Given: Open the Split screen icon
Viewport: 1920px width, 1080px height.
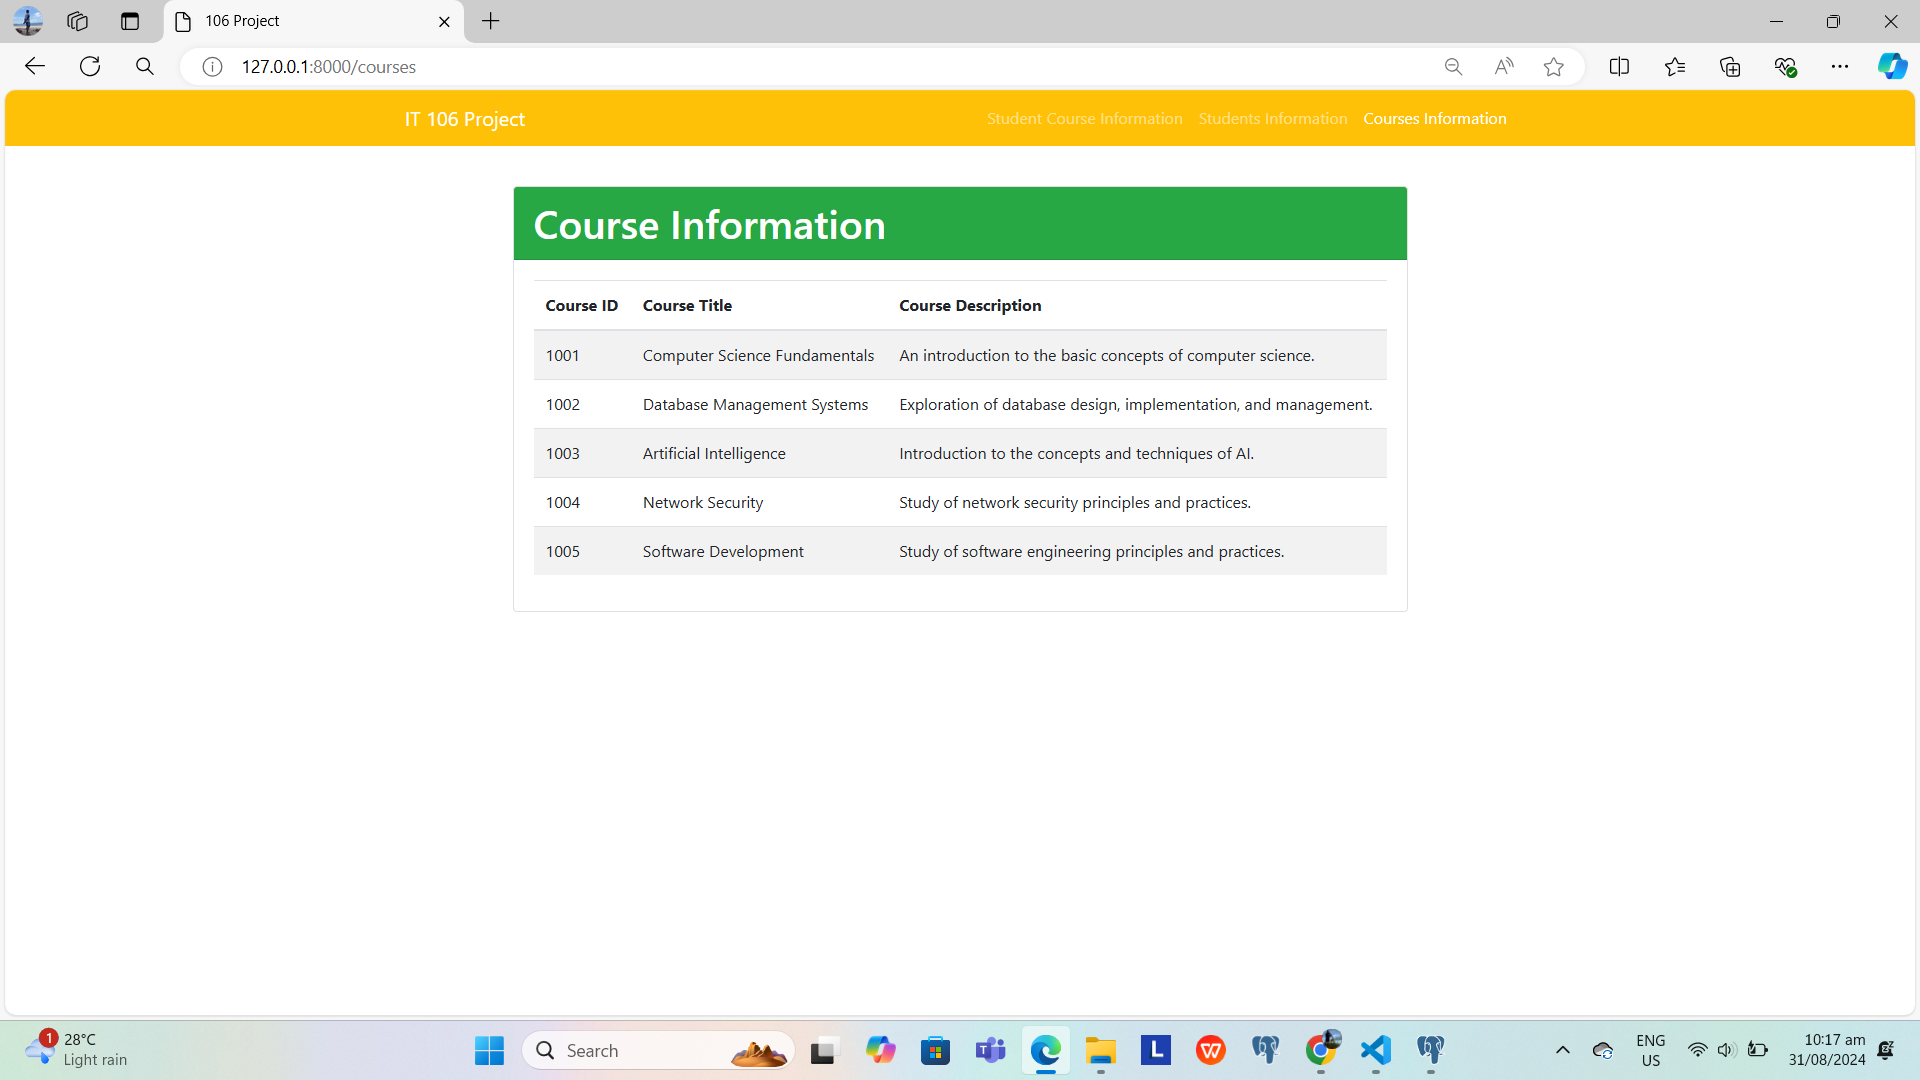Looking at the screenshot, I should [x=1619, y=67].
